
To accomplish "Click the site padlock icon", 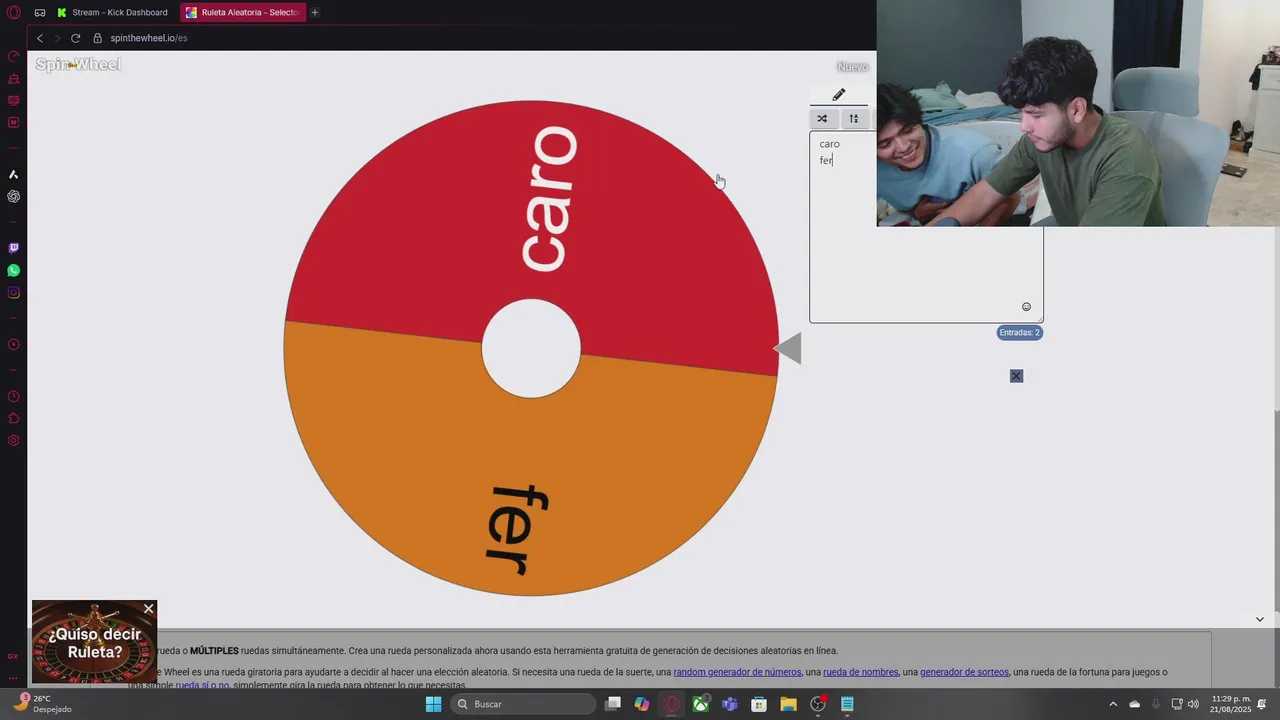I will [98, 38].
